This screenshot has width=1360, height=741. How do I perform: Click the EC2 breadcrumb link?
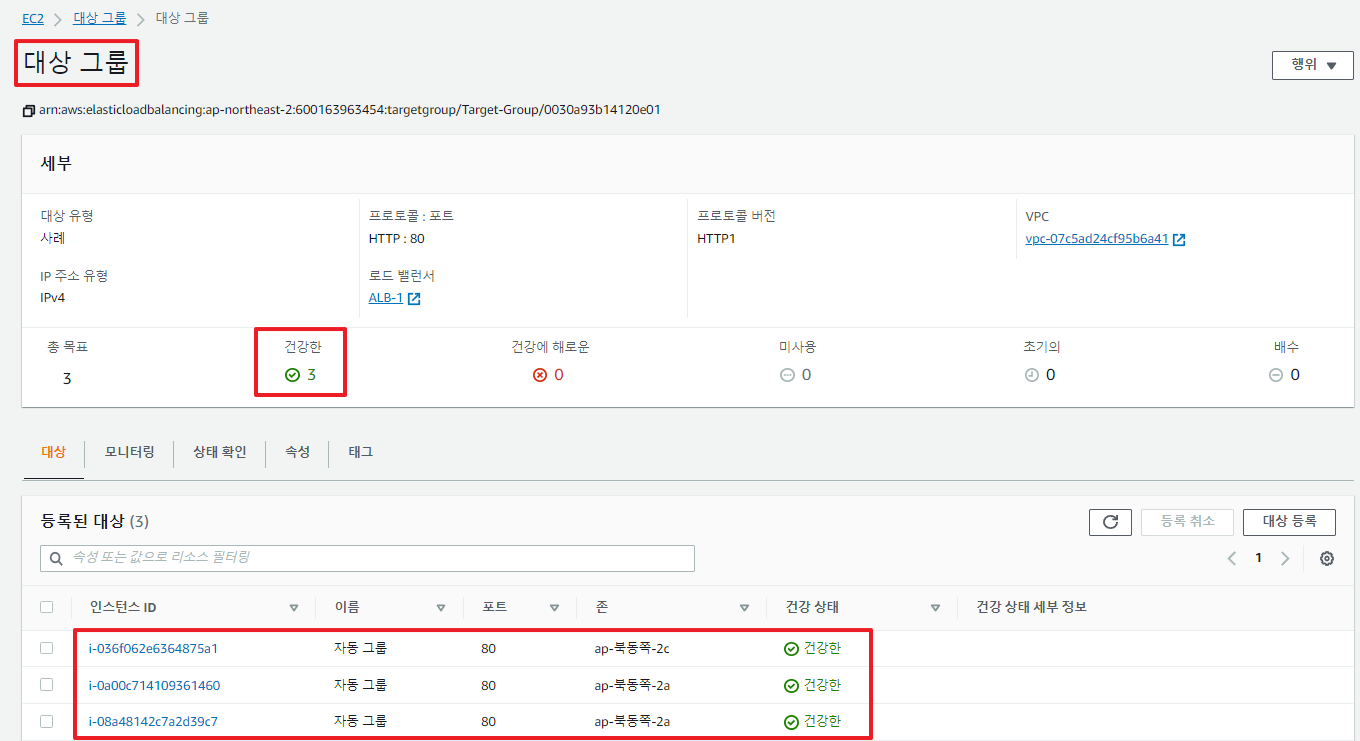coord(33,18)
